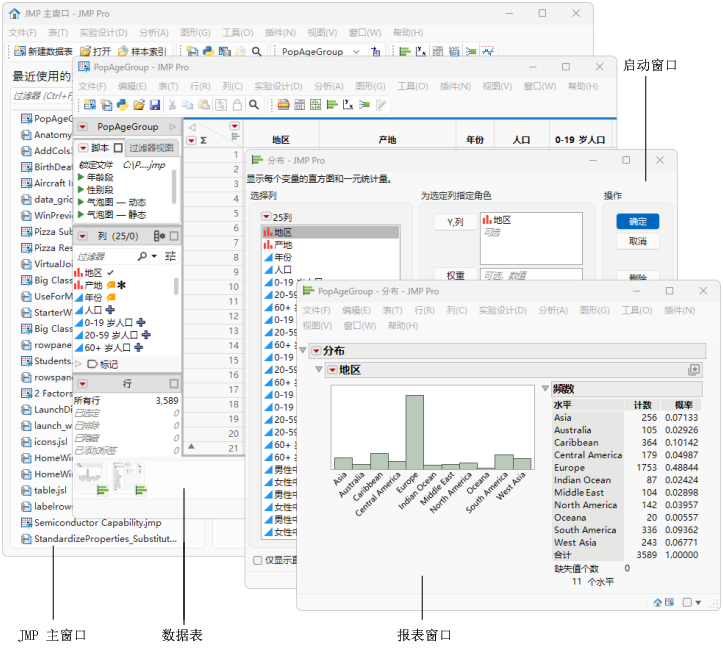Screen dimensions: 723x652
Task: Click lock icon in PopAgeGroup toolbar
Action: coord(237,105)
